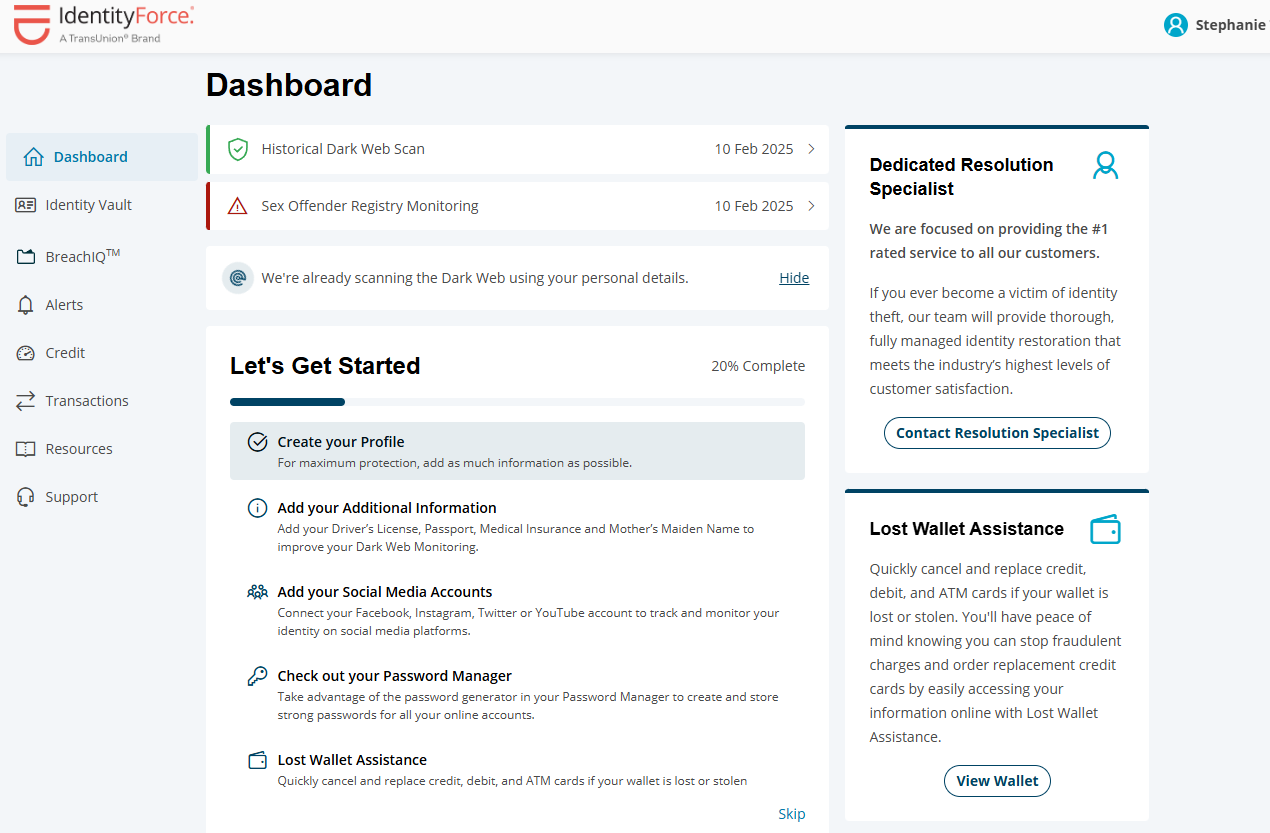Viewport: 1270px width, 833px height.
Task: Click the Stephanie username text
Action: click(1230, 25)
